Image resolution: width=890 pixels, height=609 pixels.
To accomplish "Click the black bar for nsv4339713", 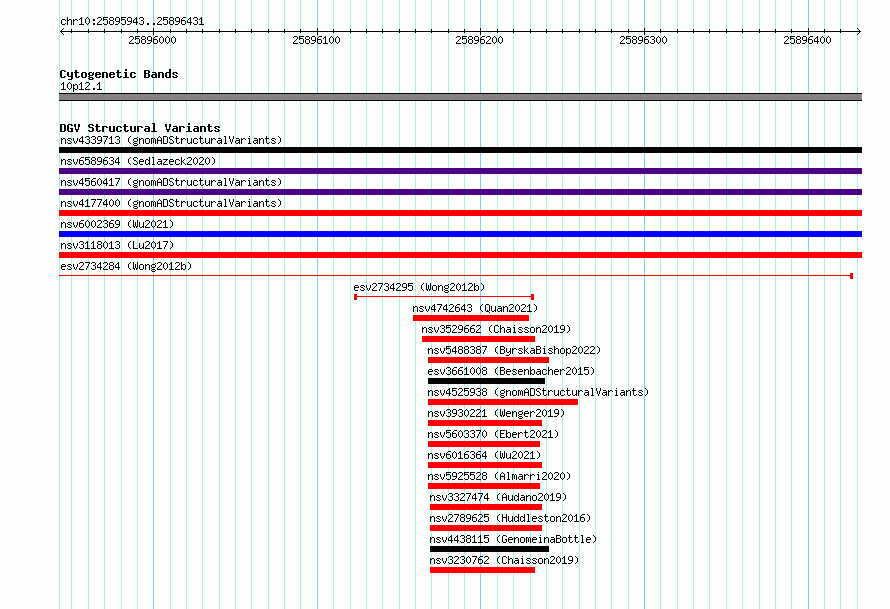I will click(460, 150).
